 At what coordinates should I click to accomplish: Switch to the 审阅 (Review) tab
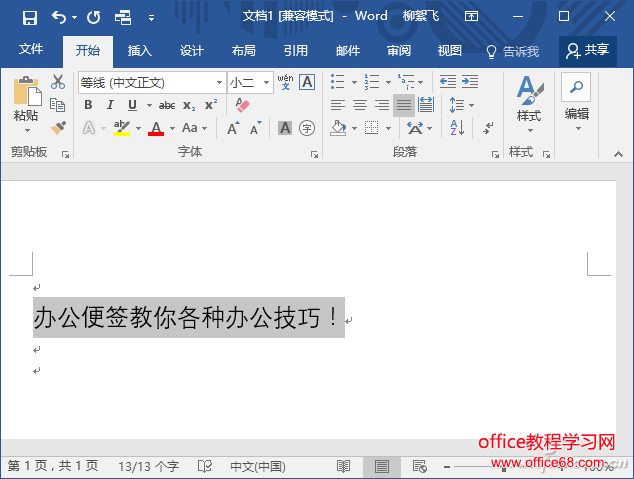pyautogui.click(x=399, y=51)
